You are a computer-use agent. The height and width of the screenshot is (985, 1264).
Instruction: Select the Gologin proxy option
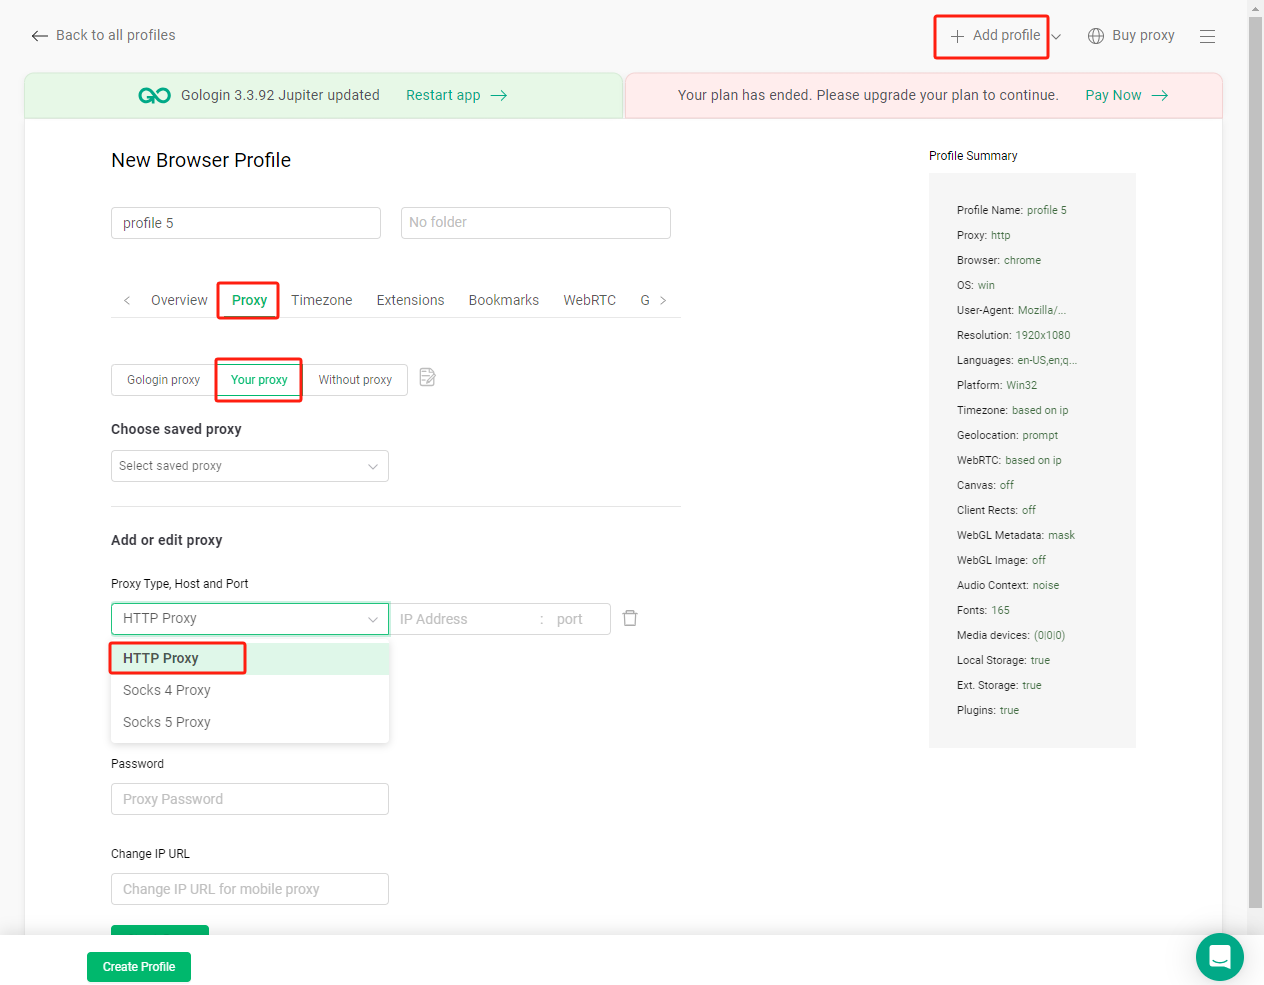[163, 380]
